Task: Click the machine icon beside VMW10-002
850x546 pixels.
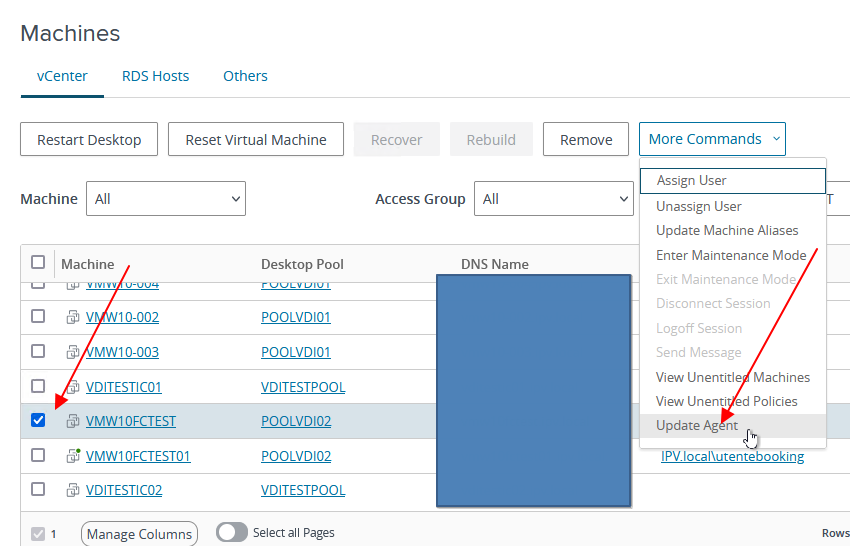Action: (x=73, y=317)
